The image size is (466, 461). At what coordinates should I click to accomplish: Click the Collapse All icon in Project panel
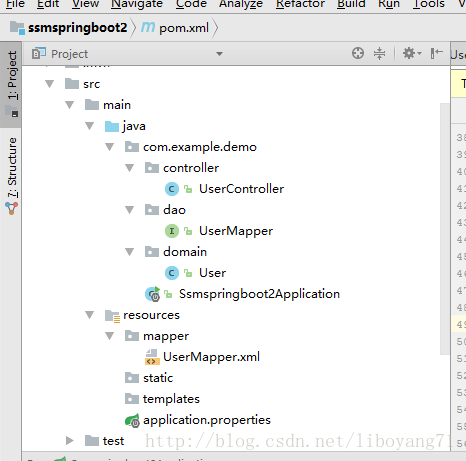pyautogui.click(x=379, y=53)
